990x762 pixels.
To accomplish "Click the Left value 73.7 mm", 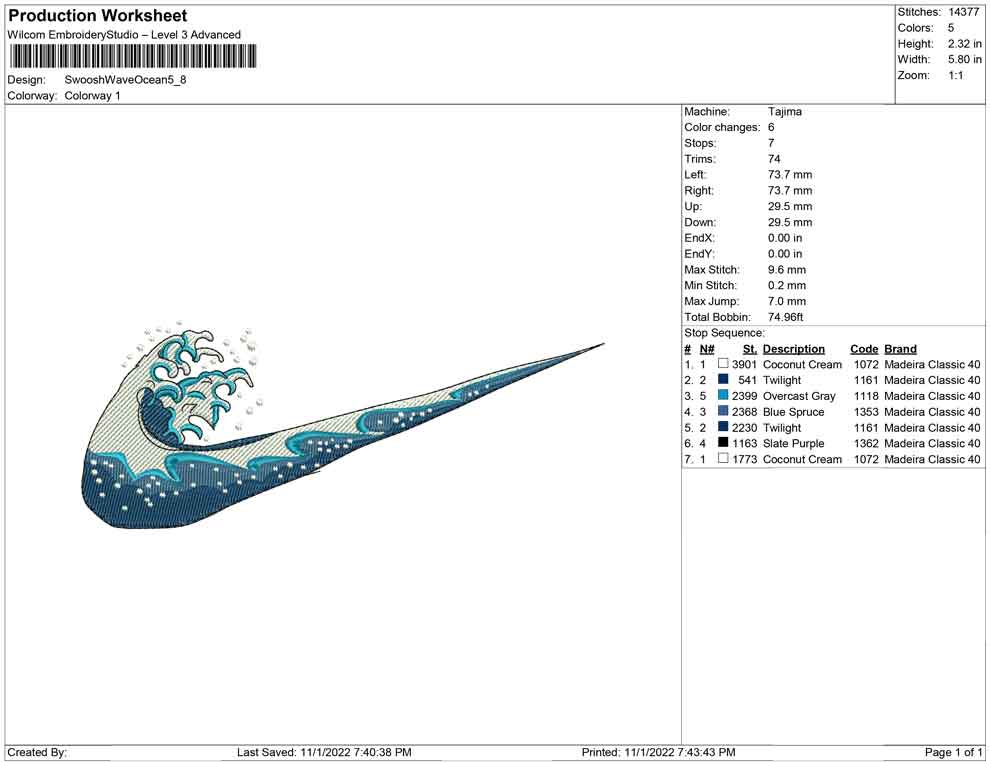I will (x=790, y=174).
